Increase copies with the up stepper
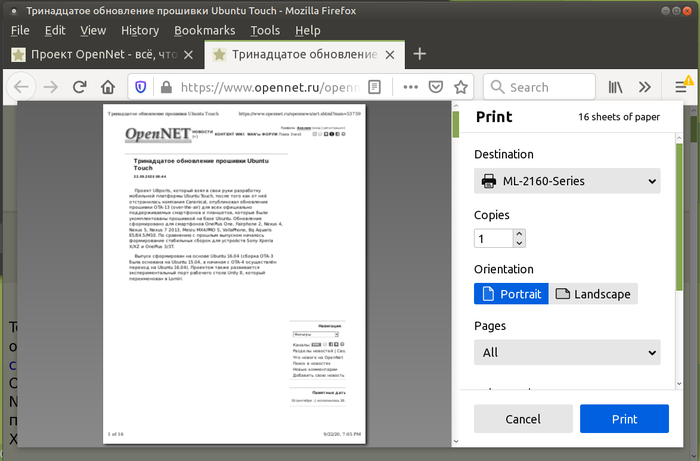700x461 pixels. point(519,233)
